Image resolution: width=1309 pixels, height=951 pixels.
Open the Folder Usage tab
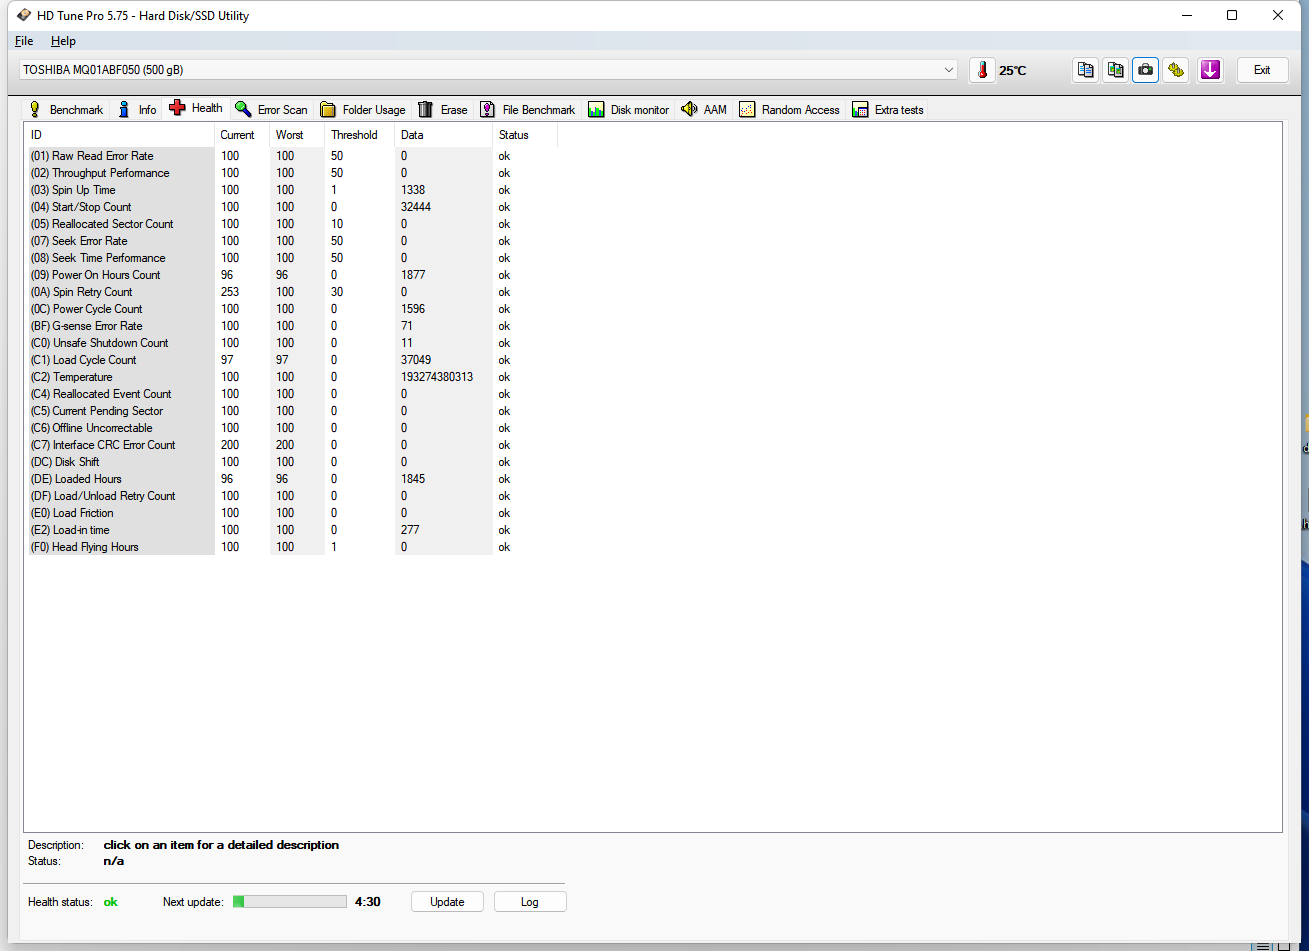[363, 110]
